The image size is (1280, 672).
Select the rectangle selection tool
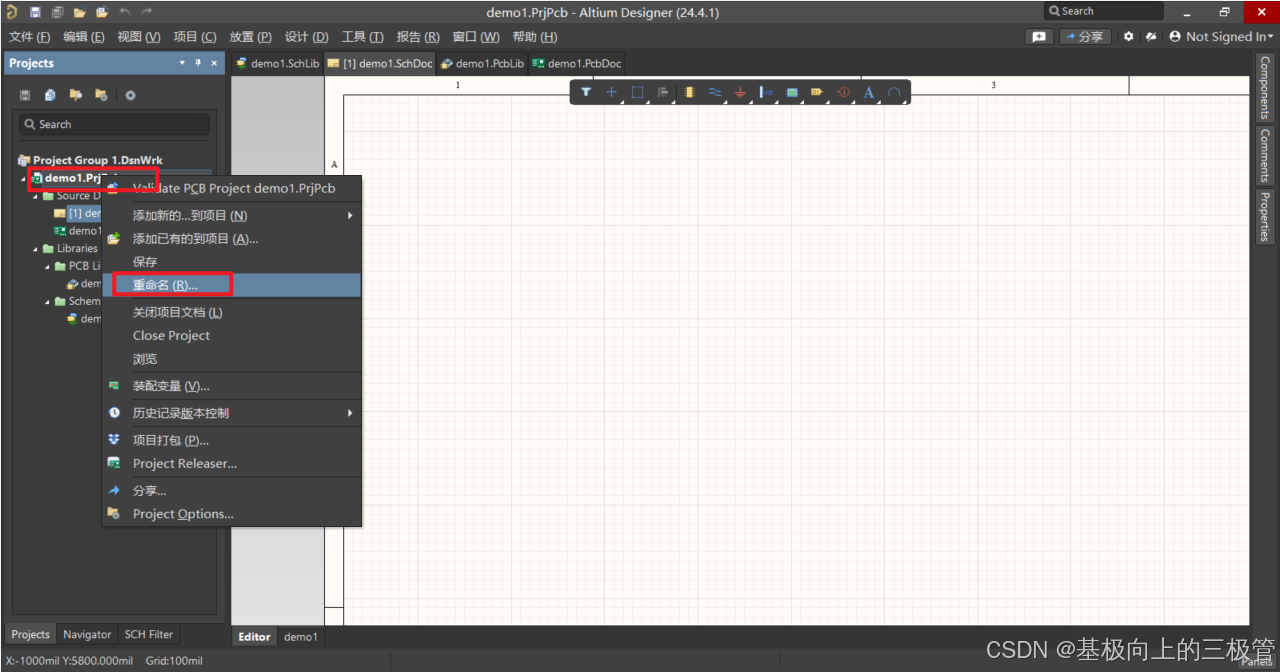coord(637,92)
